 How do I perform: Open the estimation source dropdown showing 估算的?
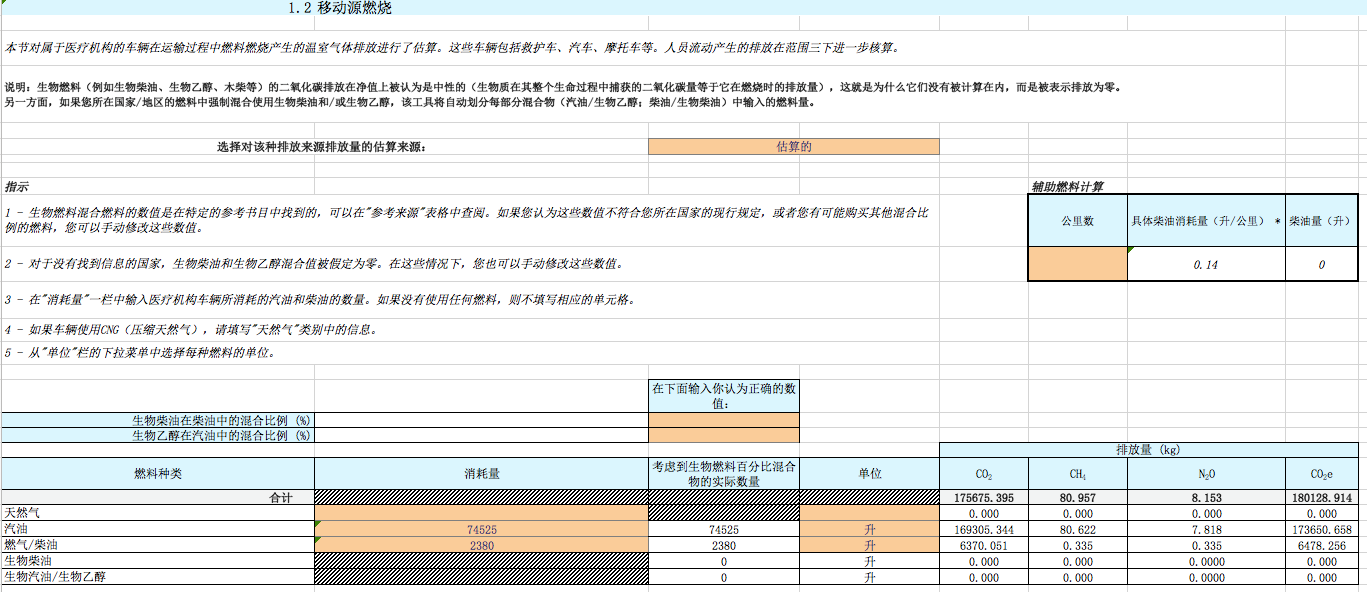tap(793, 147)
